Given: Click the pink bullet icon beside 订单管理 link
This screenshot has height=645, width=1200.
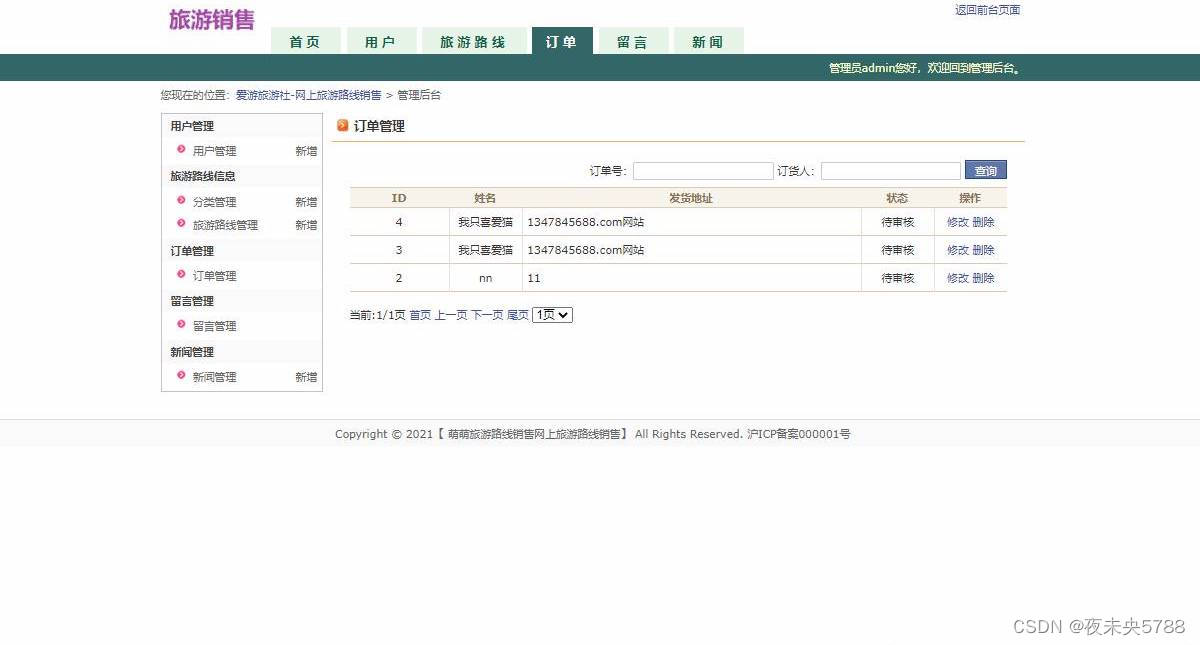Looking at the screenshot, I should point(181,274).
